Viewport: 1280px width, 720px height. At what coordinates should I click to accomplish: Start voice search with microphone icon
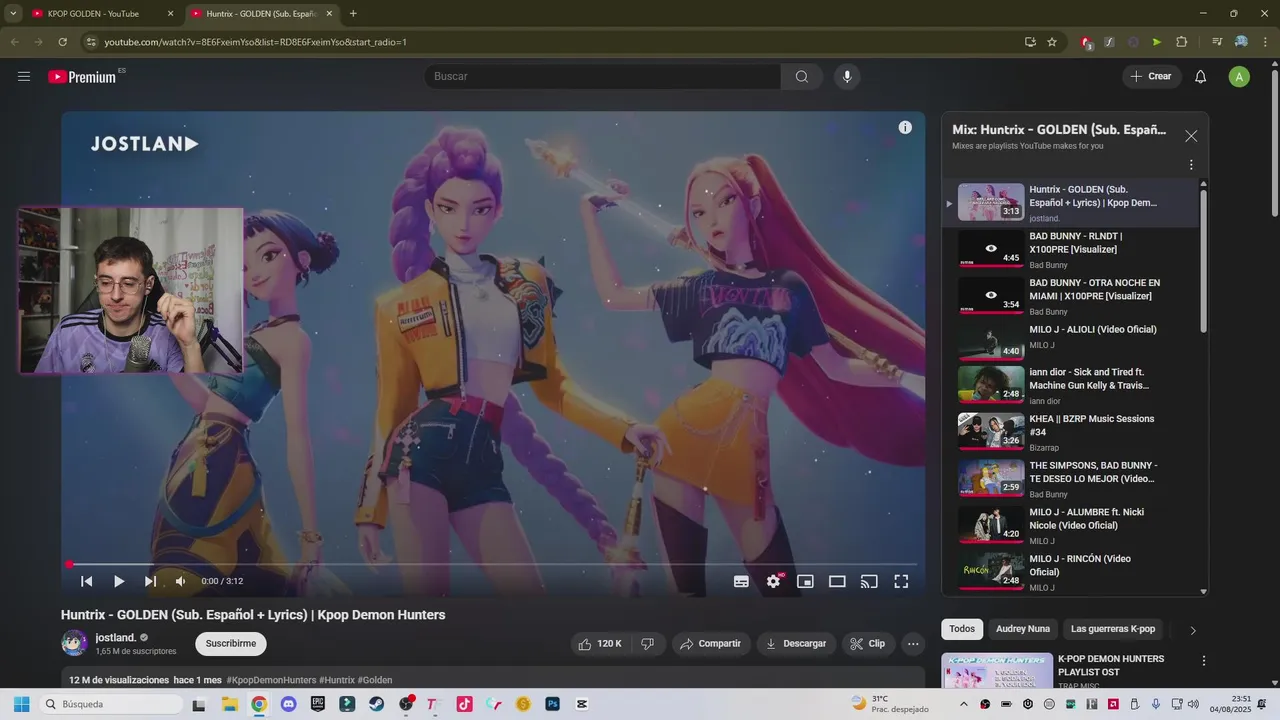pyautogui.click(x=847, y=77)
